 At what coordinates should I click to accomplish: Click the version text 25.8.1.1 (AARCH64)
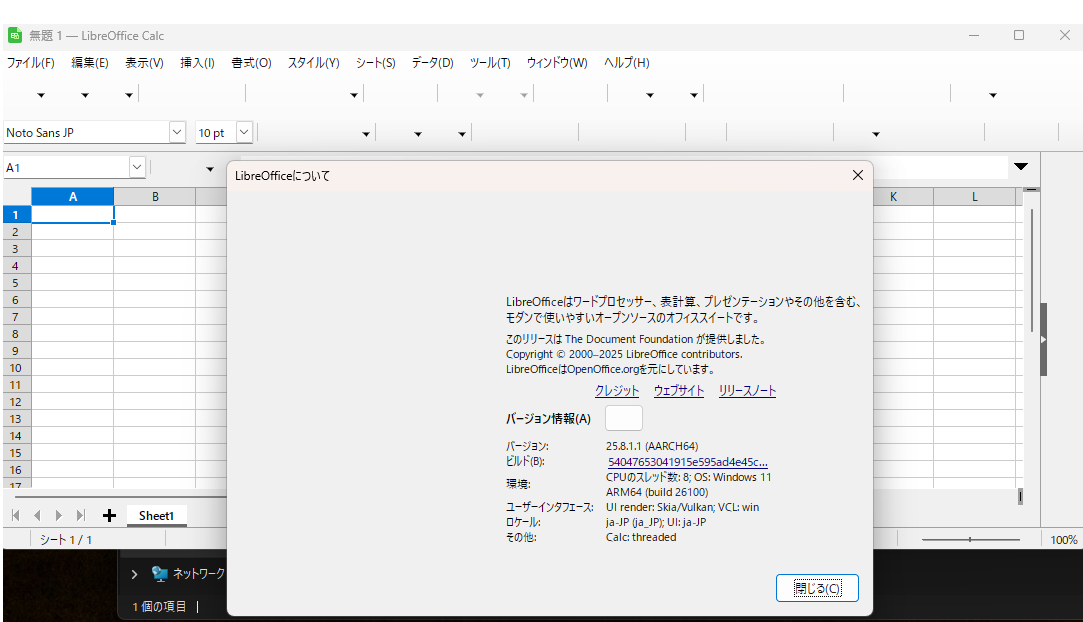(652, 446)
